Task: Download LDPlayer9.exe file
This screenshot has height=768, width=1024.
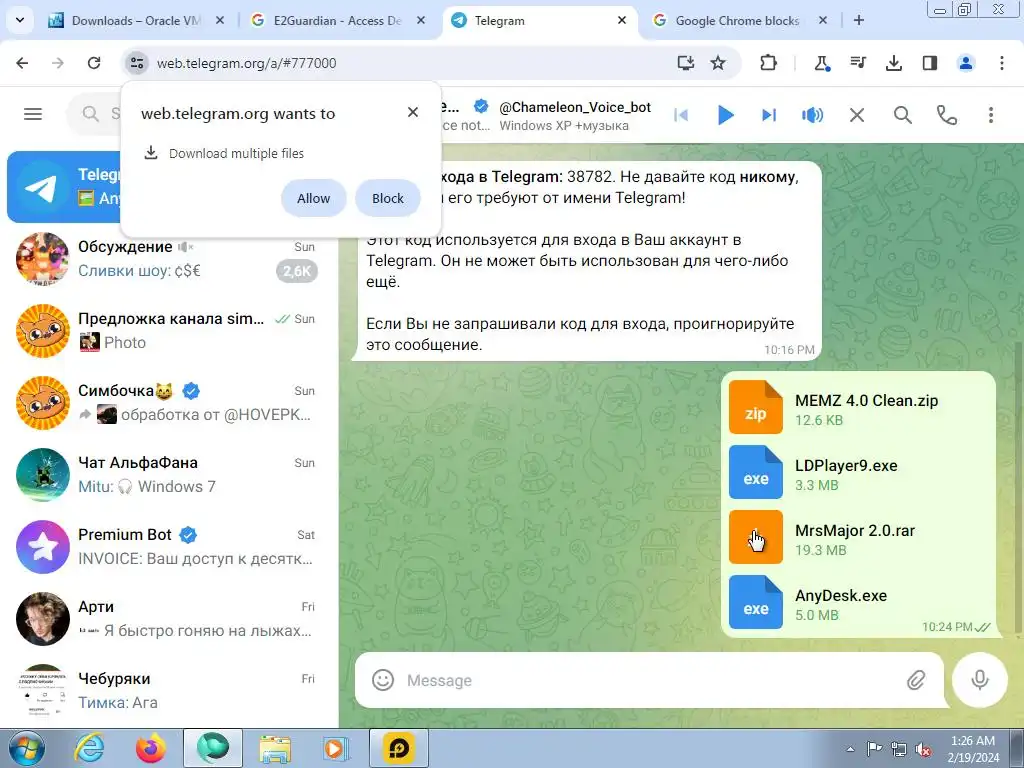Action: (x=756, y=472)
